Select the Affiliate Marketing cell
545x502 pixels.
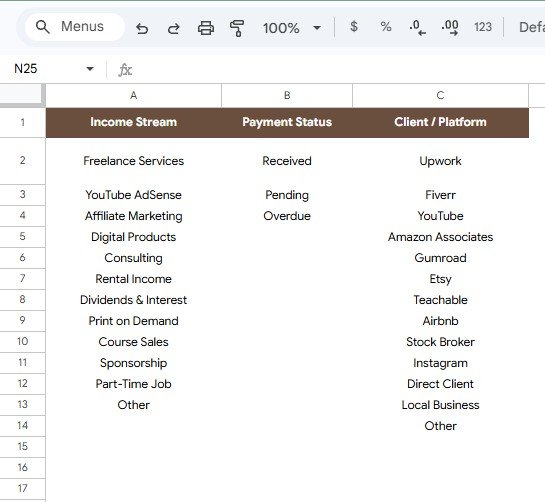(x=133, y=216)
